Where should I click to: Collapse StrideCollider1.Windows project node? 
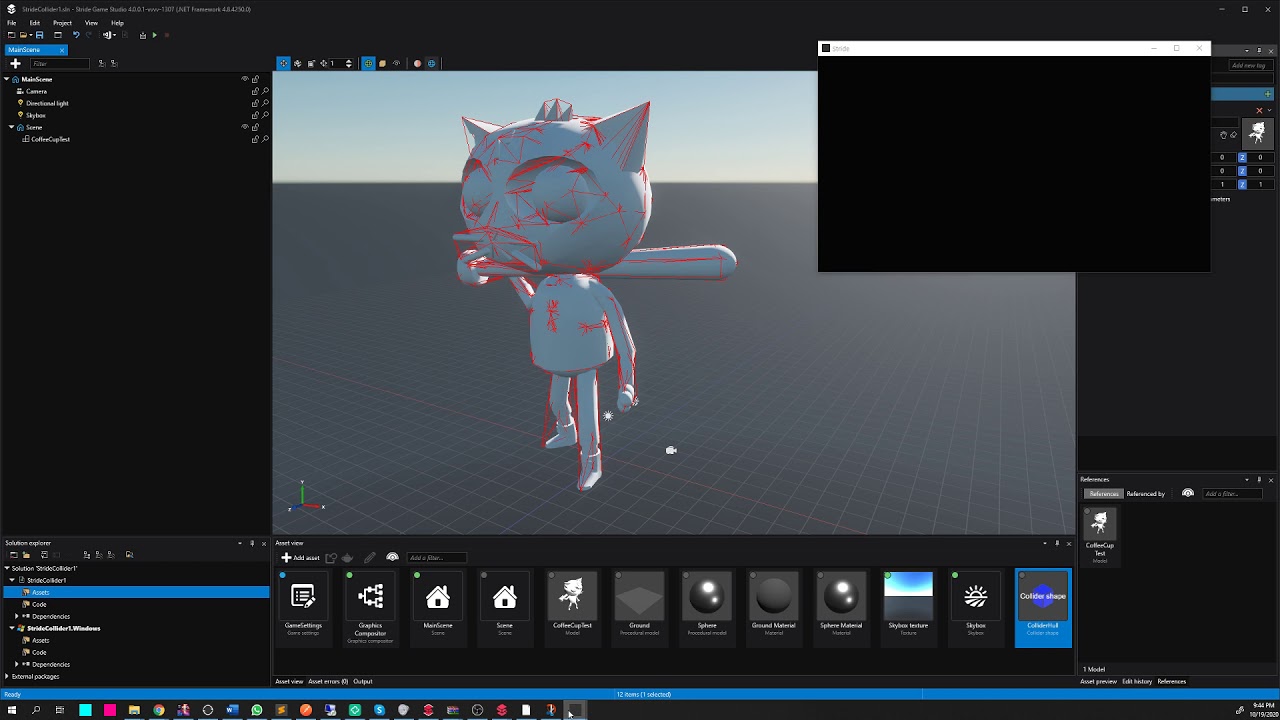(x=12, y=628)
